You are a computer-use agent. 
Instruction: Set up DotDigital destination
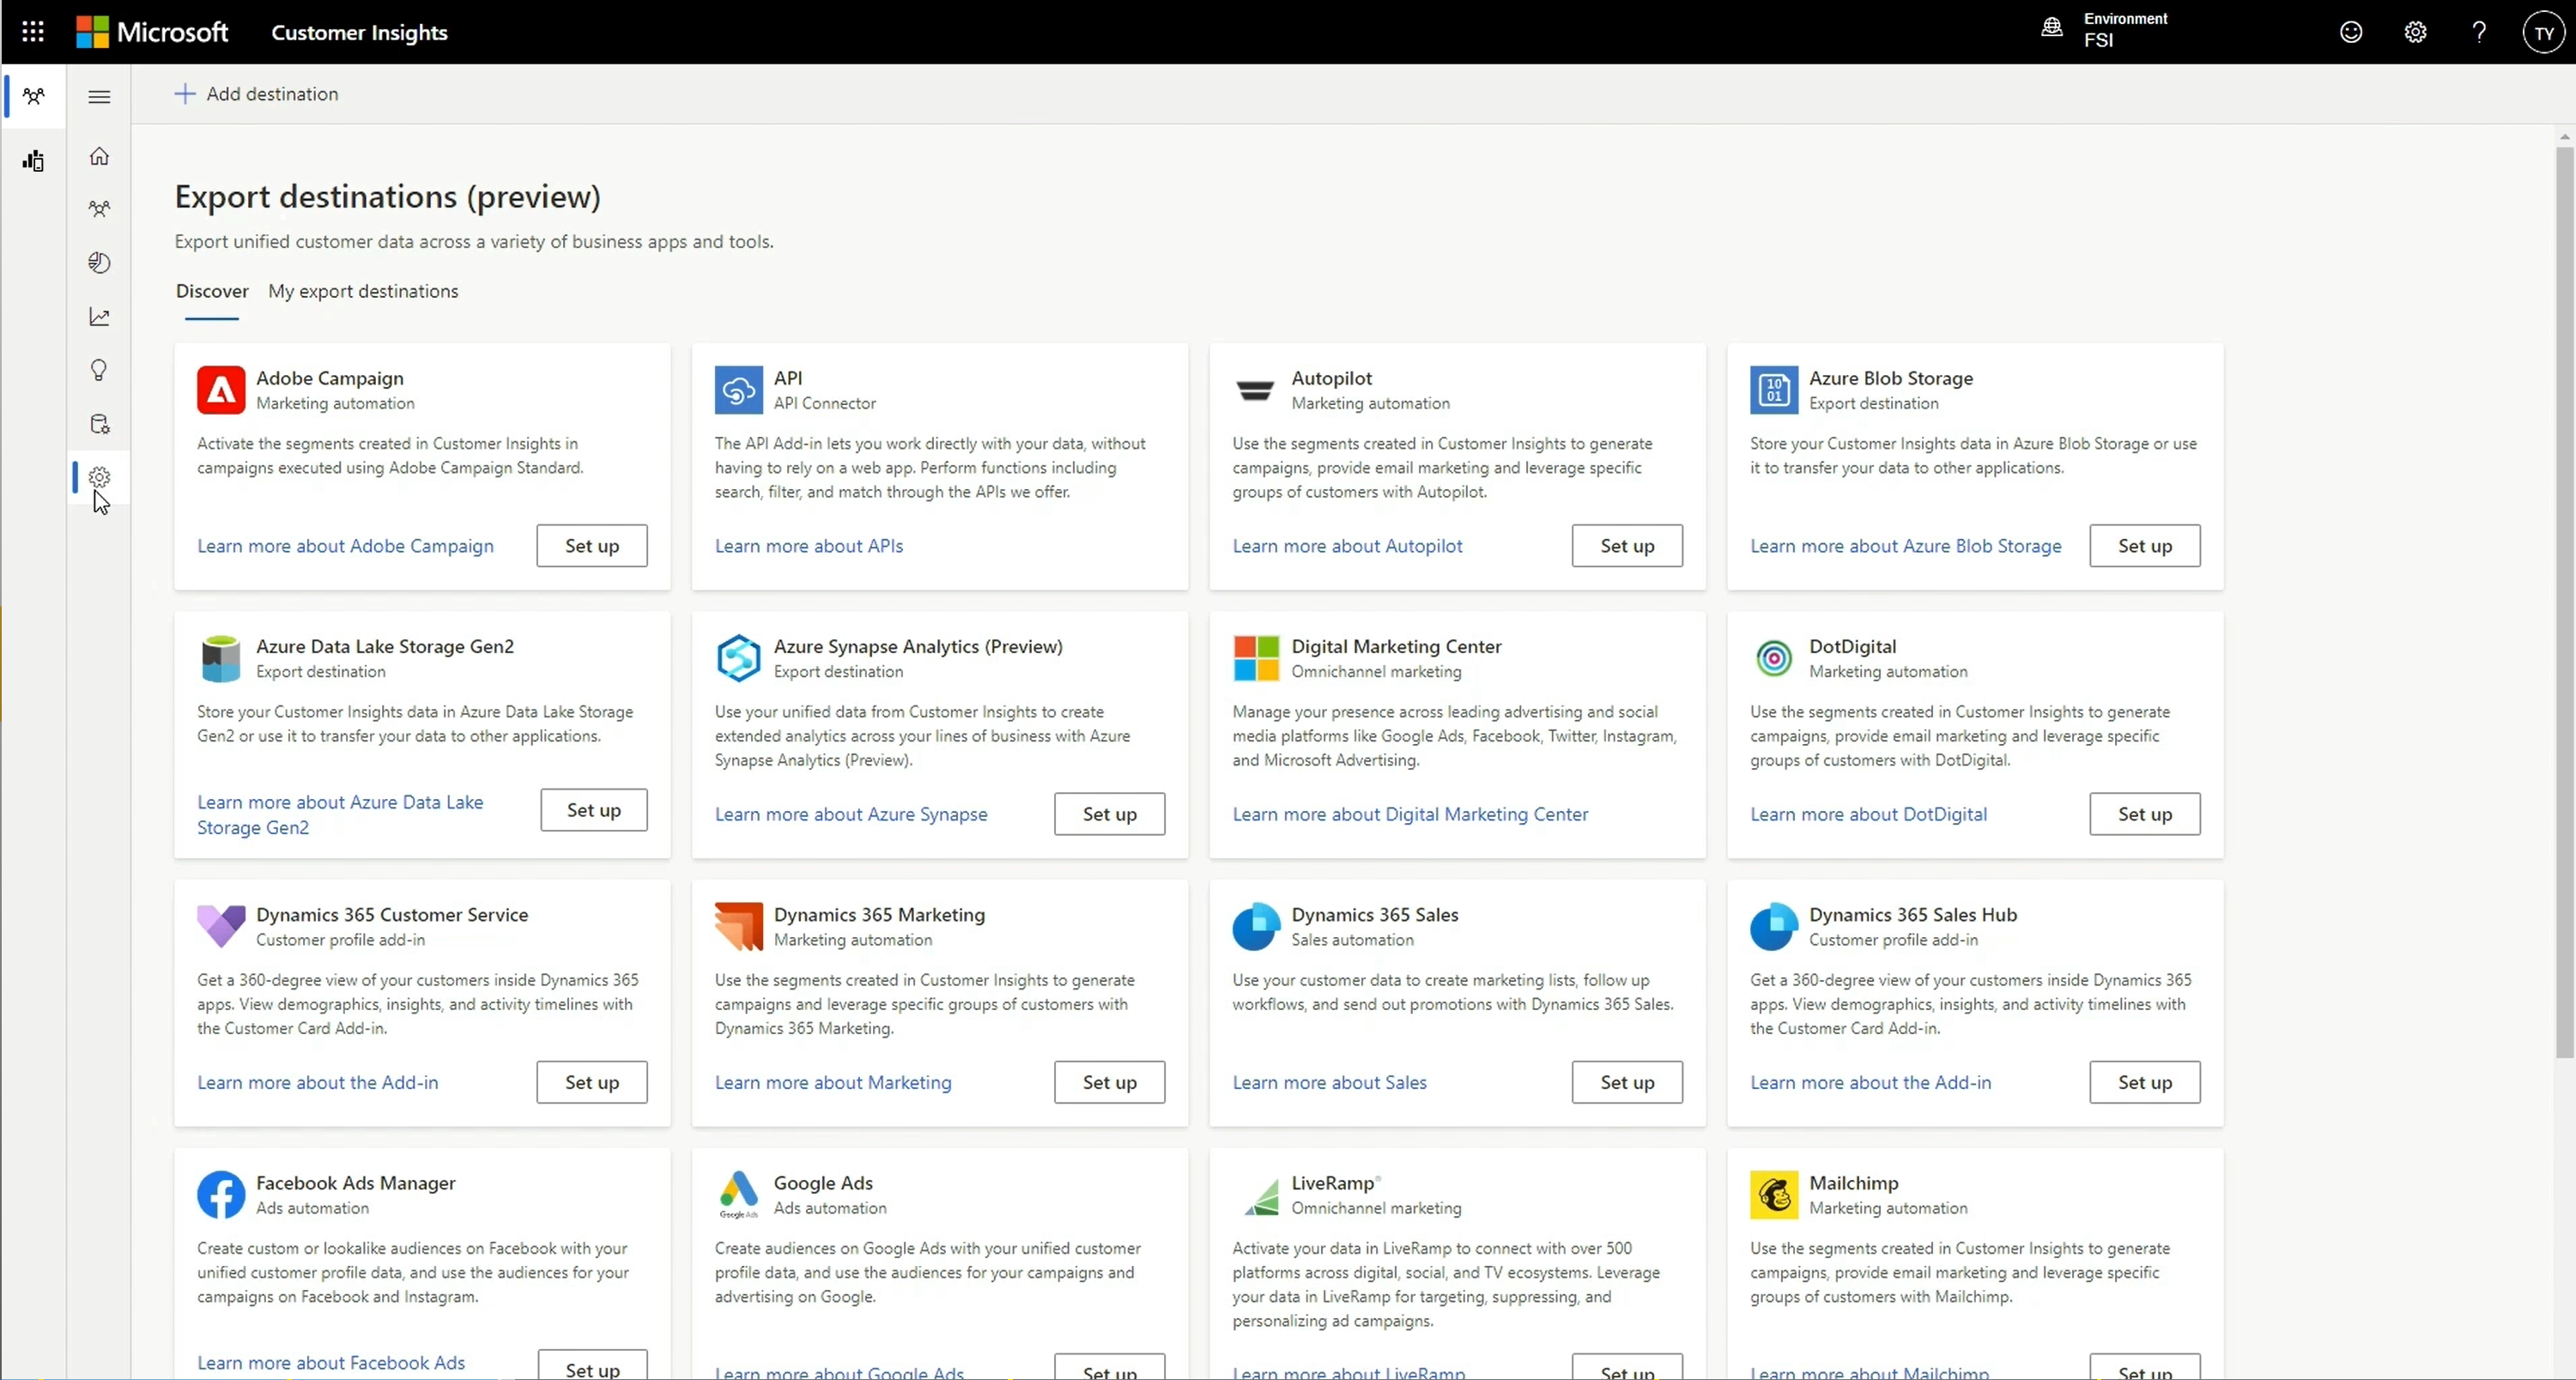pyautogui.click(x=2144, y=814)
